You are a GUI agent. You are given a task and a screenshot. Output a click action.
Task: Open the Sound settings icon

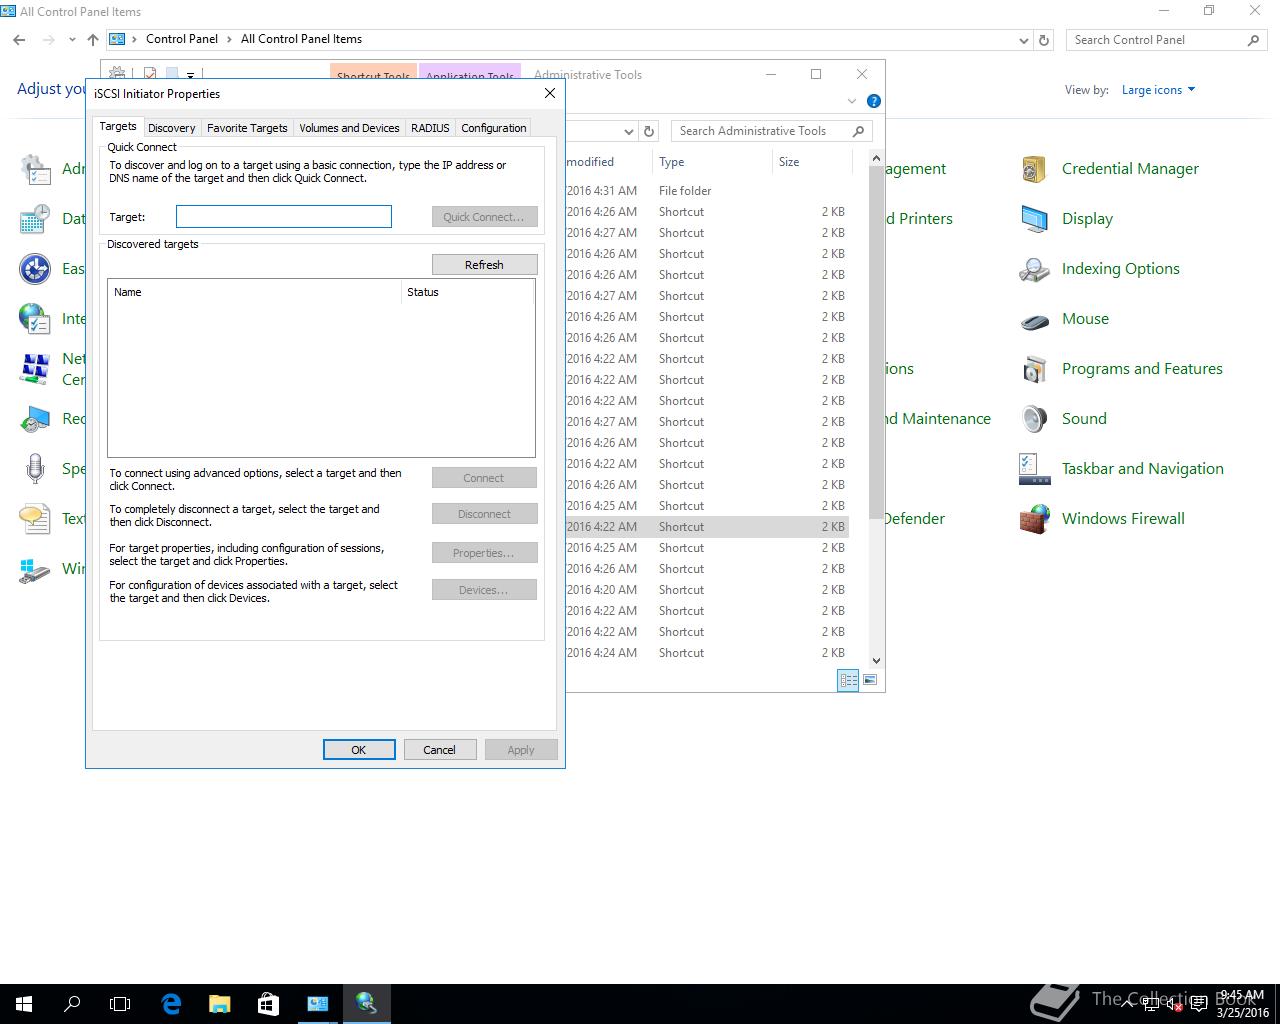(1033, 419)
